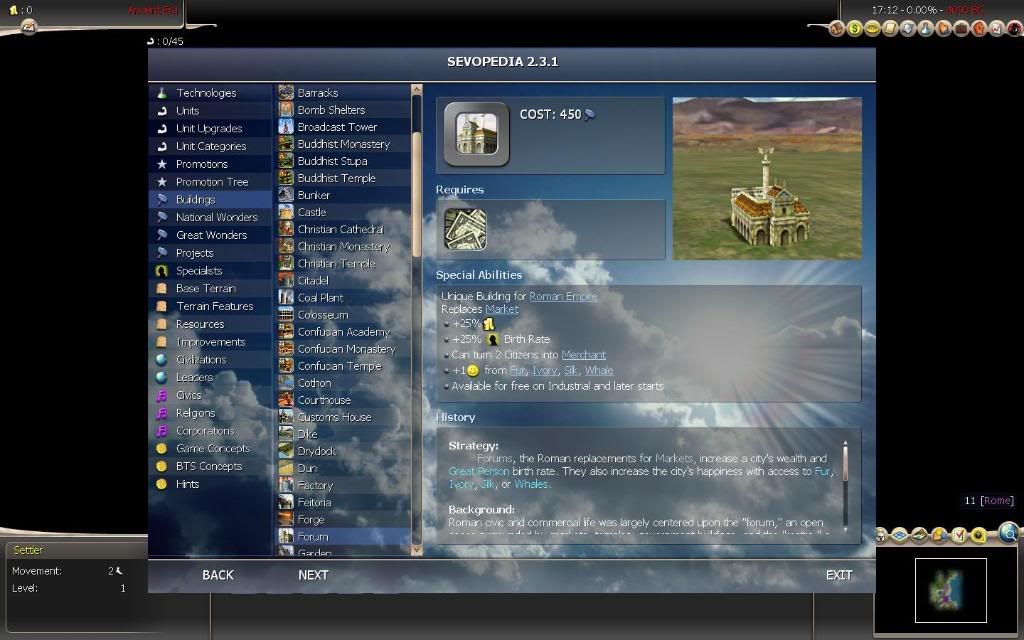
Task: Click the Broadcast Tower list icon
Action: tap(286, 127)
